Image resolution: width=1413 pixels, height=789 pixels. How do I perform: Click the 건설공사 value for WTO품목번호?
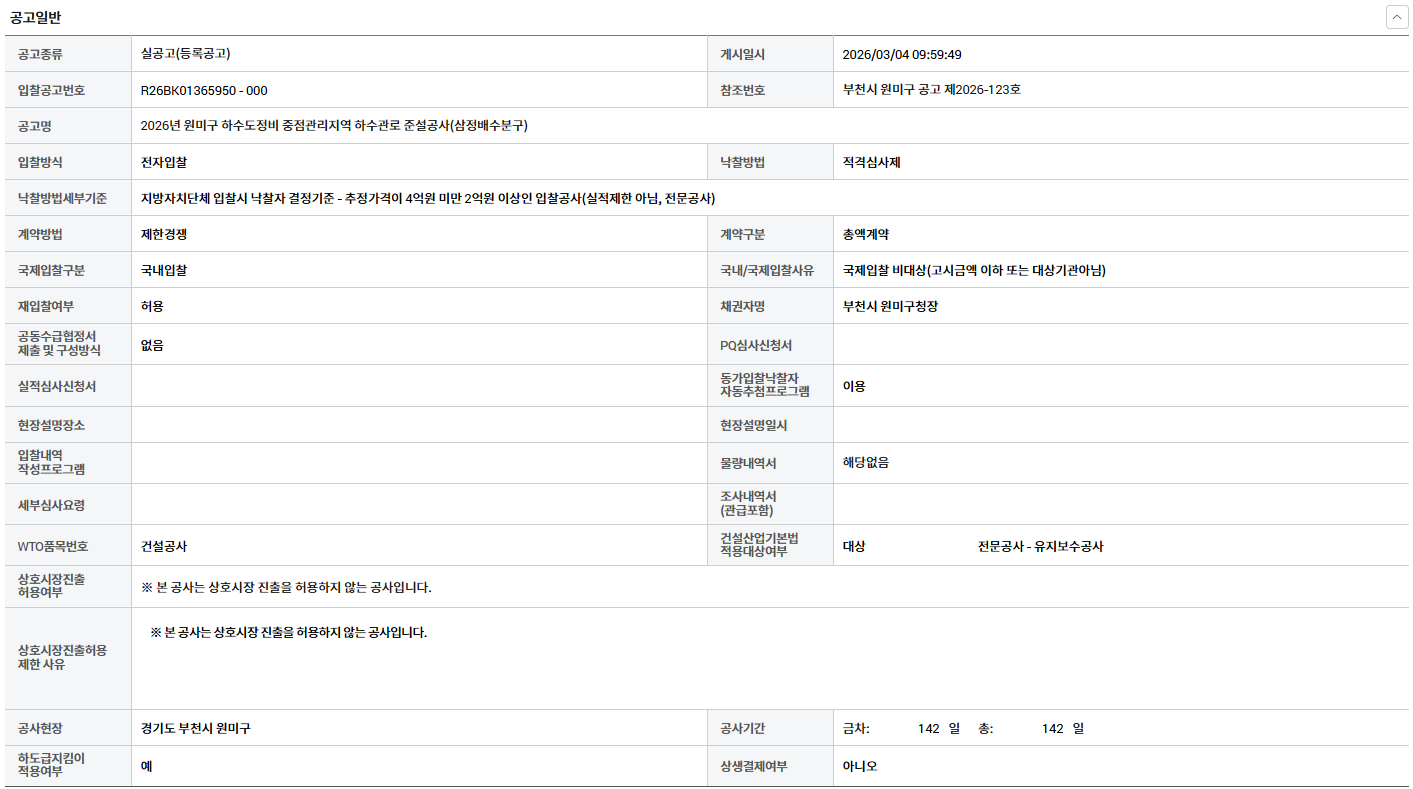(164, 546)
